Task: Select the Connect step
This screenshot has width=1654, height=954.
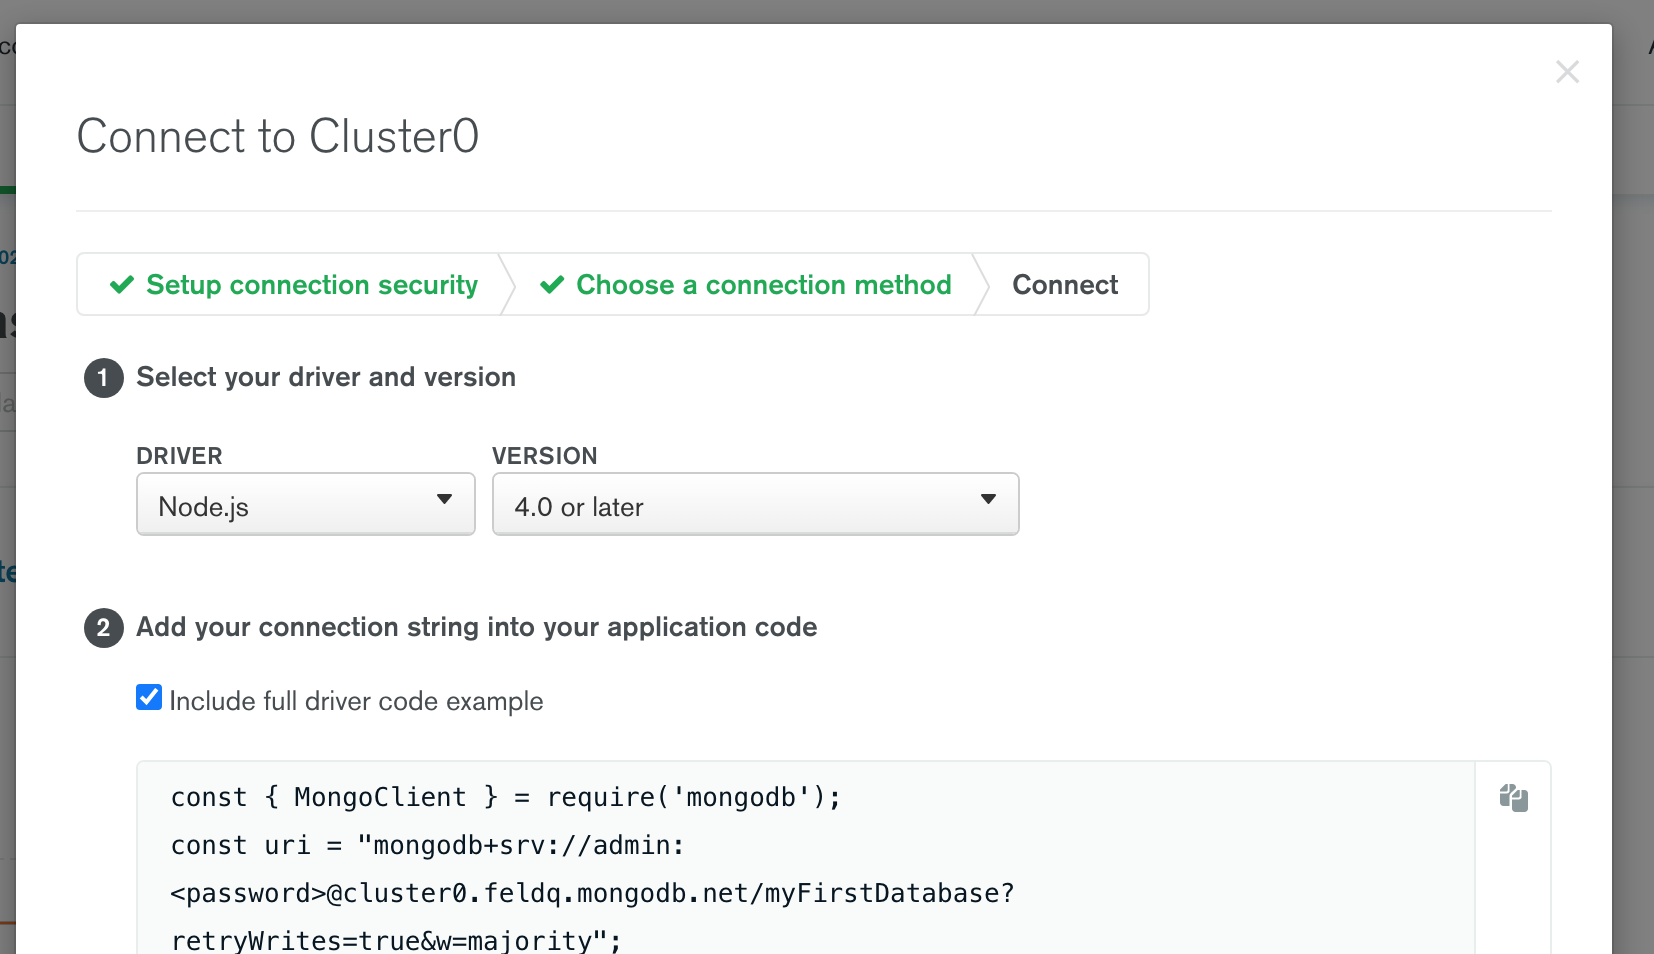Action: tap(1065, 285)
